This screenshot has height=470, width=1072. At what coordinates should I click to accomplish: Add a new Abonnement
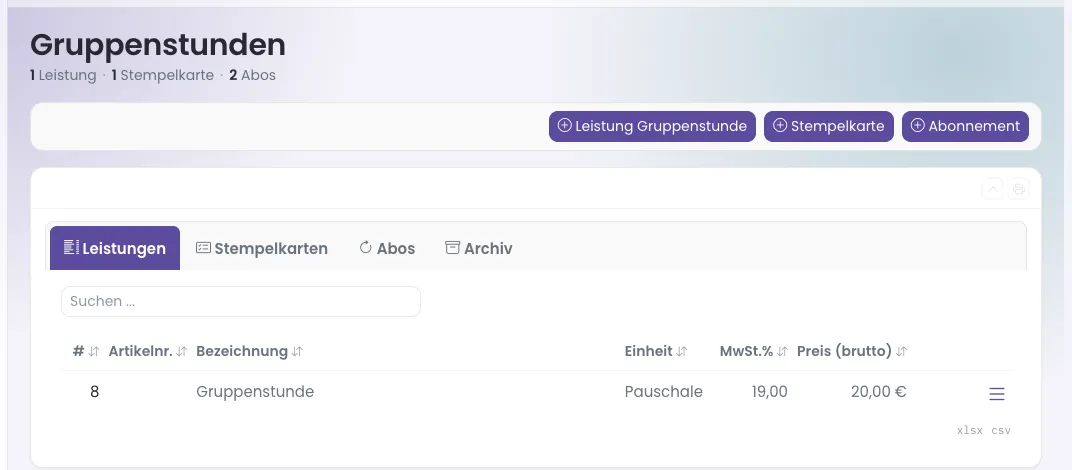pos(965,127)
